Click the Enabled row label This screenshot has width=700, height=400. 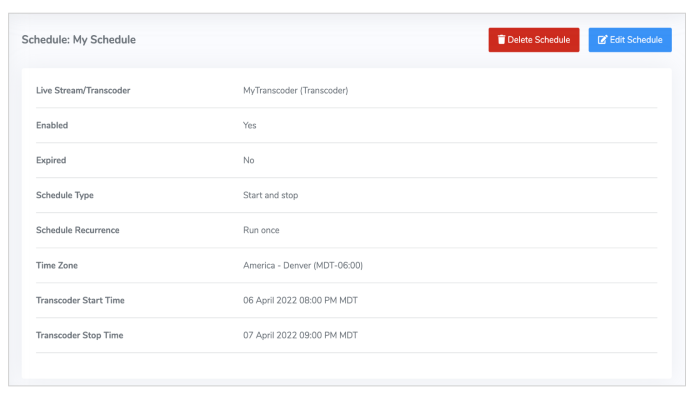pyautogui.click(x=52, y=125)
